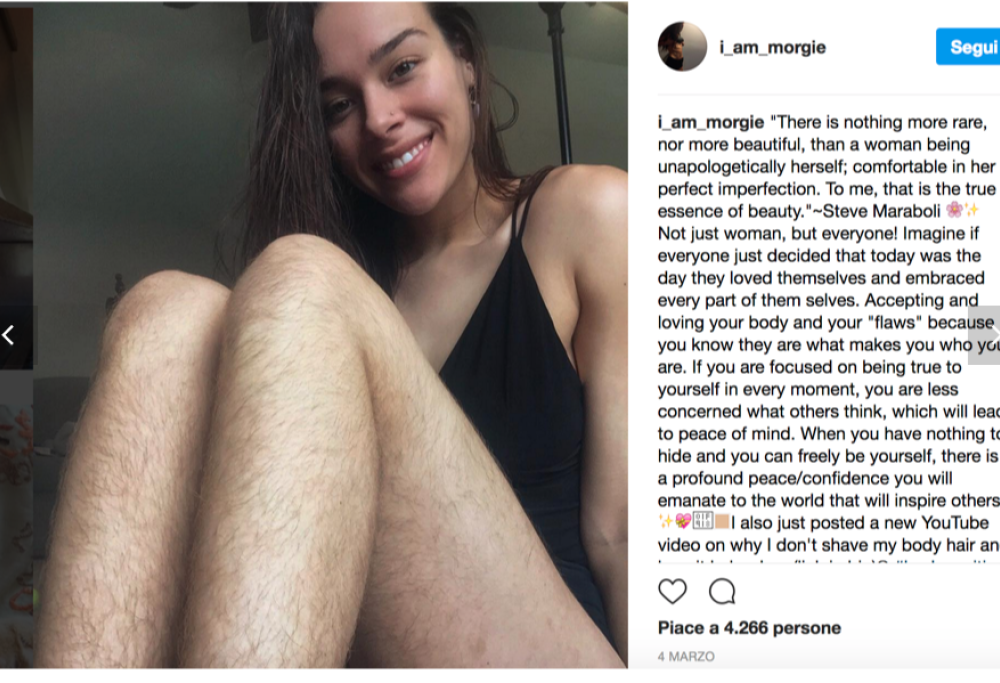
Task: Click the sparkling heart emoji in the caption
Action: (x=684, y=522)
